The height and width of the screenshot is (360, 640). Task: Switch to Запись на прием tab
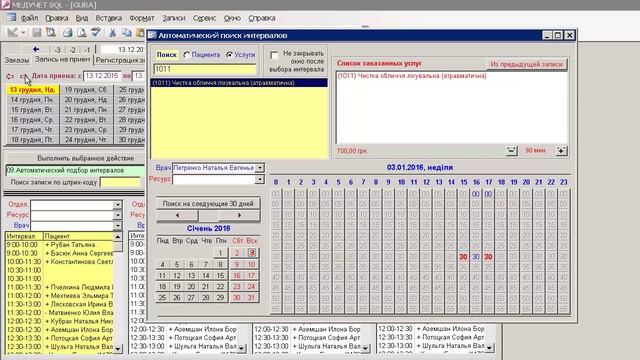pos(62,60)
